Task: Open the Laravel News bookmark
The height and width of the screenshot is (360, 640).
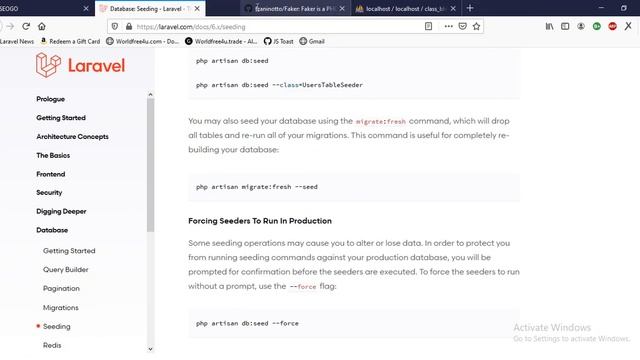Action: click(17, 41)
